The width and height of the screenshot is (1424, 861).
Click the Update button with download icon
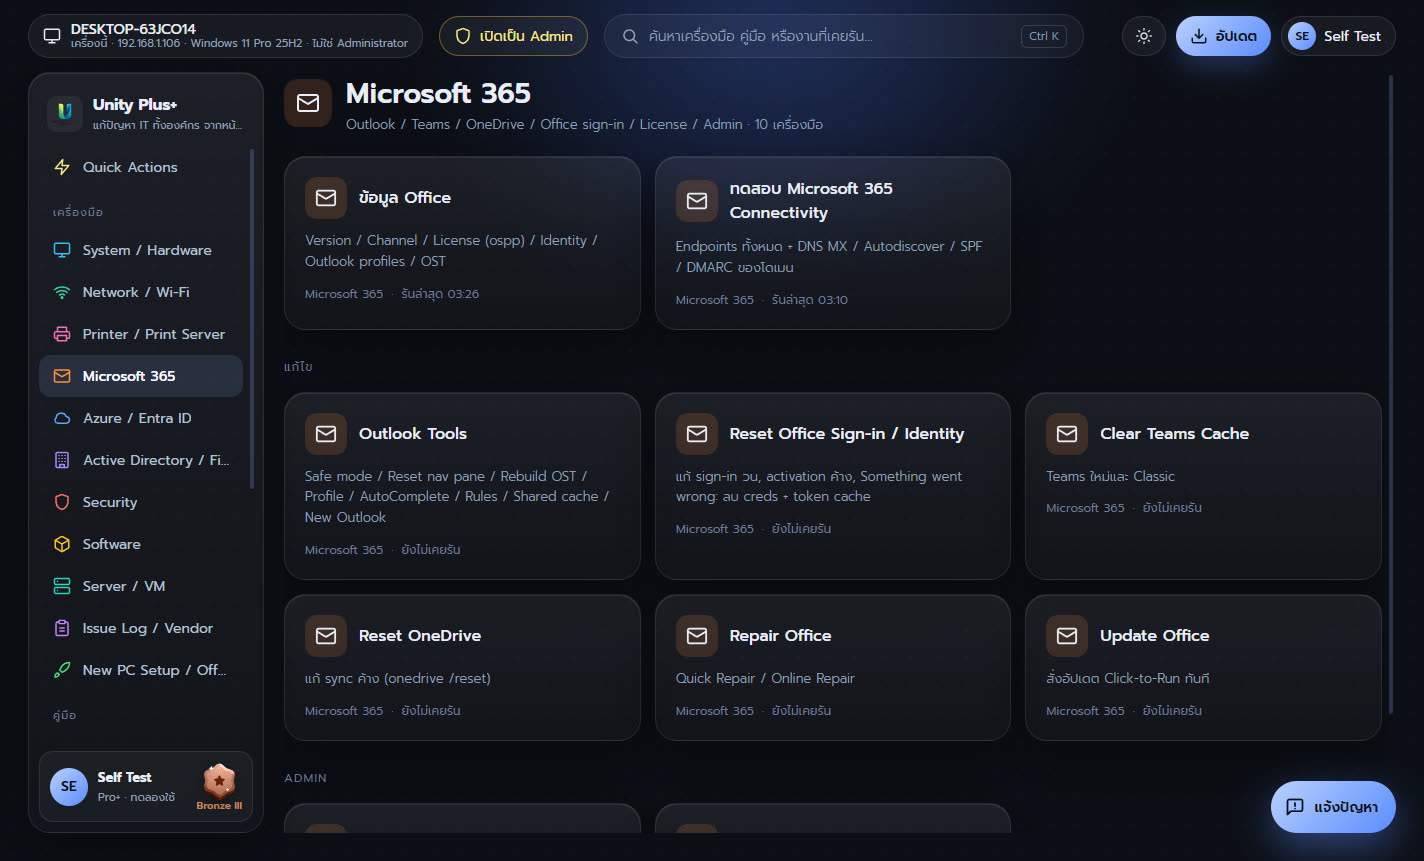click(x=1223, y=36)
